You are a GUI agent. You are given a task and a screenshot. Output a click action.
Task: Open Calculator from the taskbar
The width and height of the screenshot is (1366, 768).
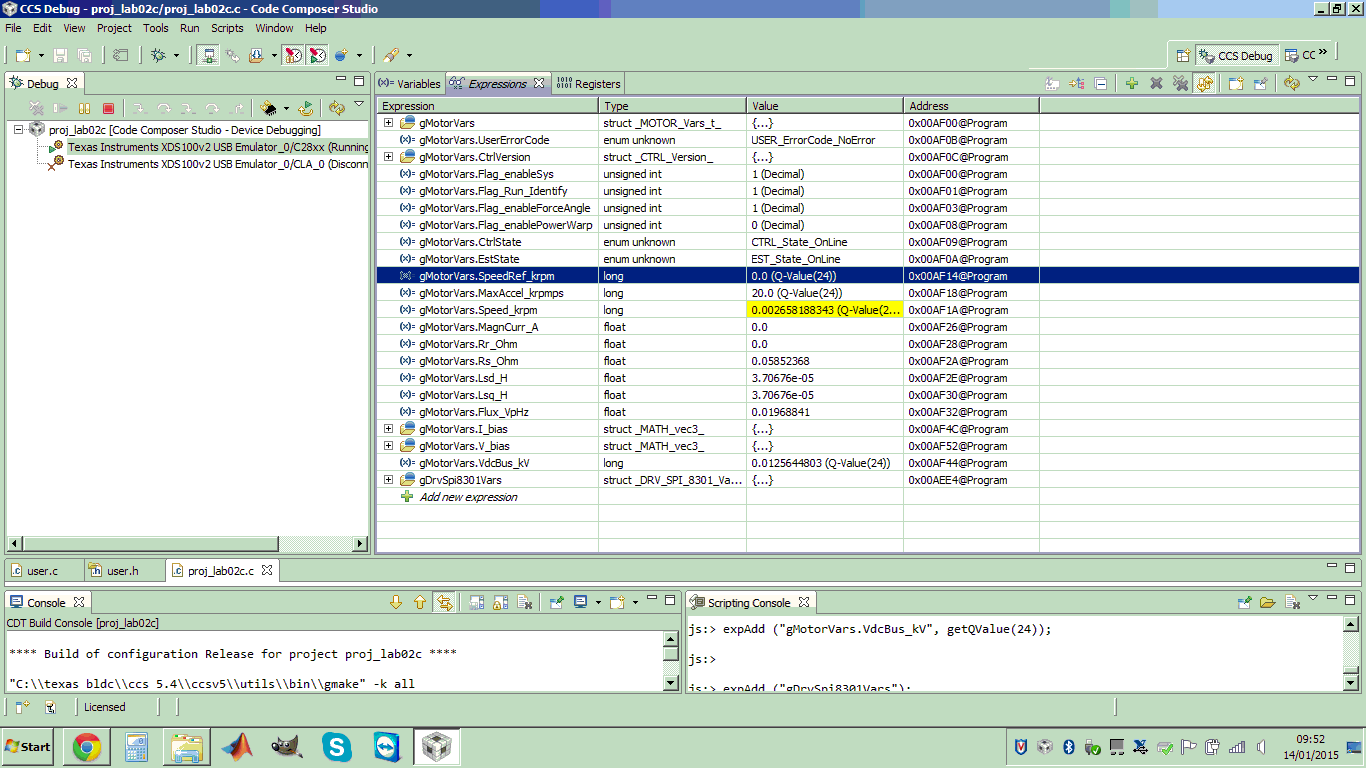coord(137,747)
